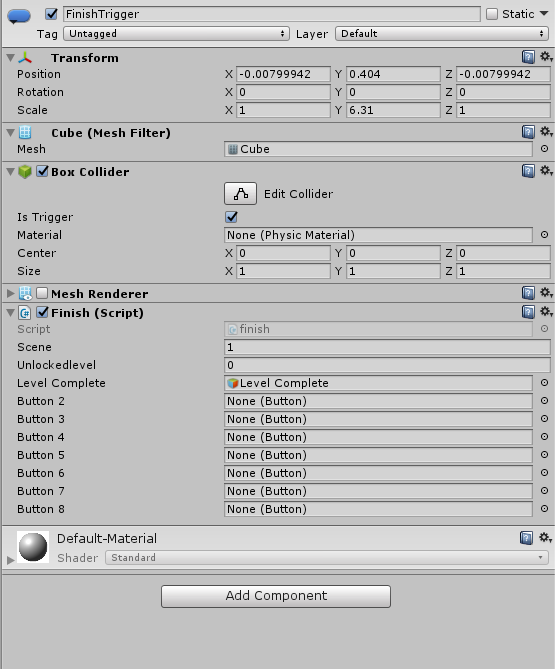Open the Layer dropdown showing Default

[x=442, y=34]
